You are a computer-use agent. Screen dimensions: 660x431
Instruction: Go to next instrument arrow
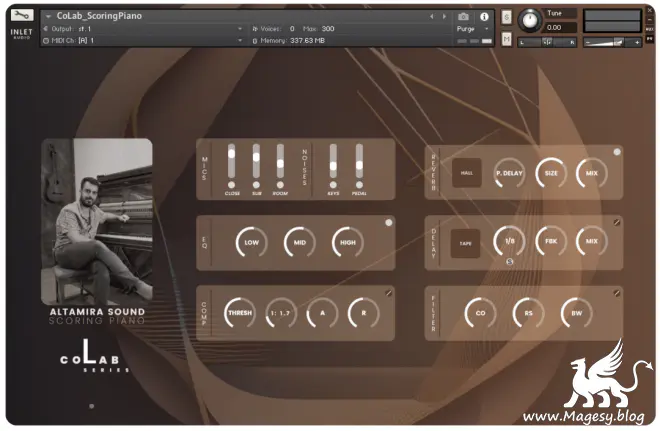(444, 16)
